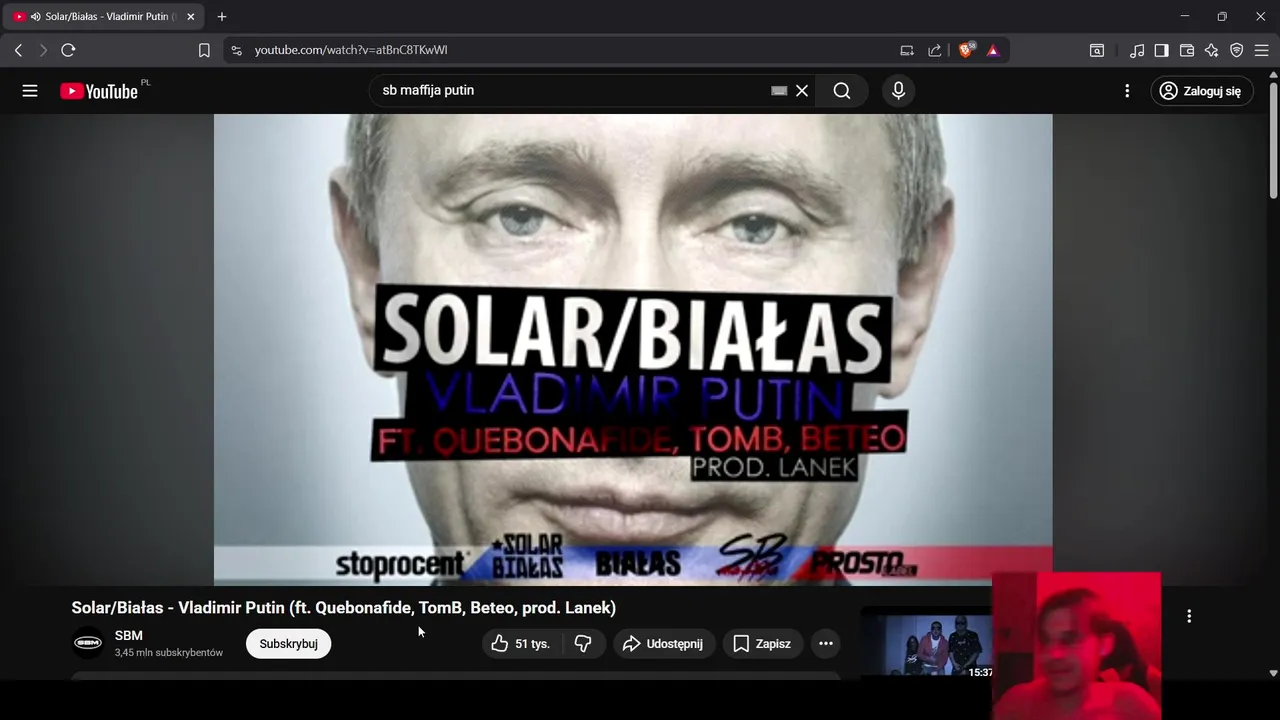Open a new tab with plus button

(222, 17)
